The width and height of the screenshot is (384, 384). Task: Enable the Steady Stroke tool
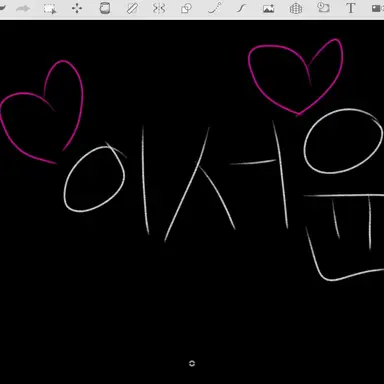(241, 8)
